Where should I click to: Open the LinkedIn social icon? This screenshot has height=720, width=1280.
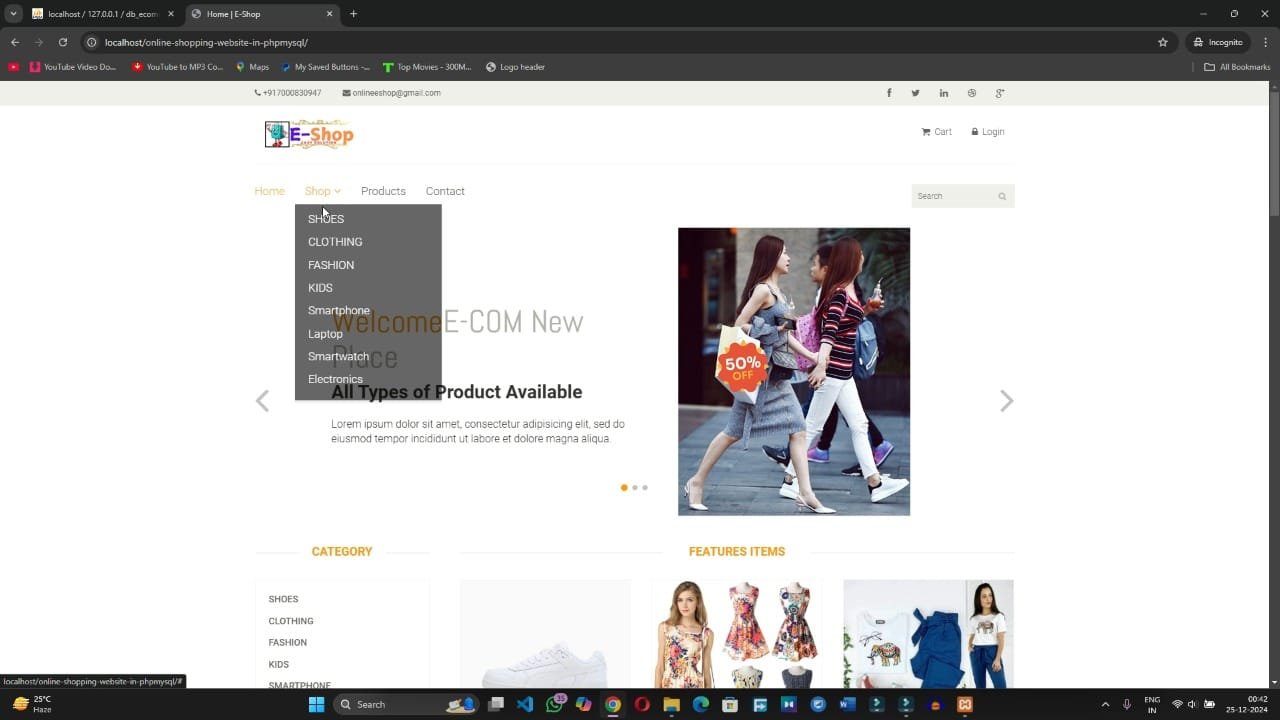pos(943,93)
